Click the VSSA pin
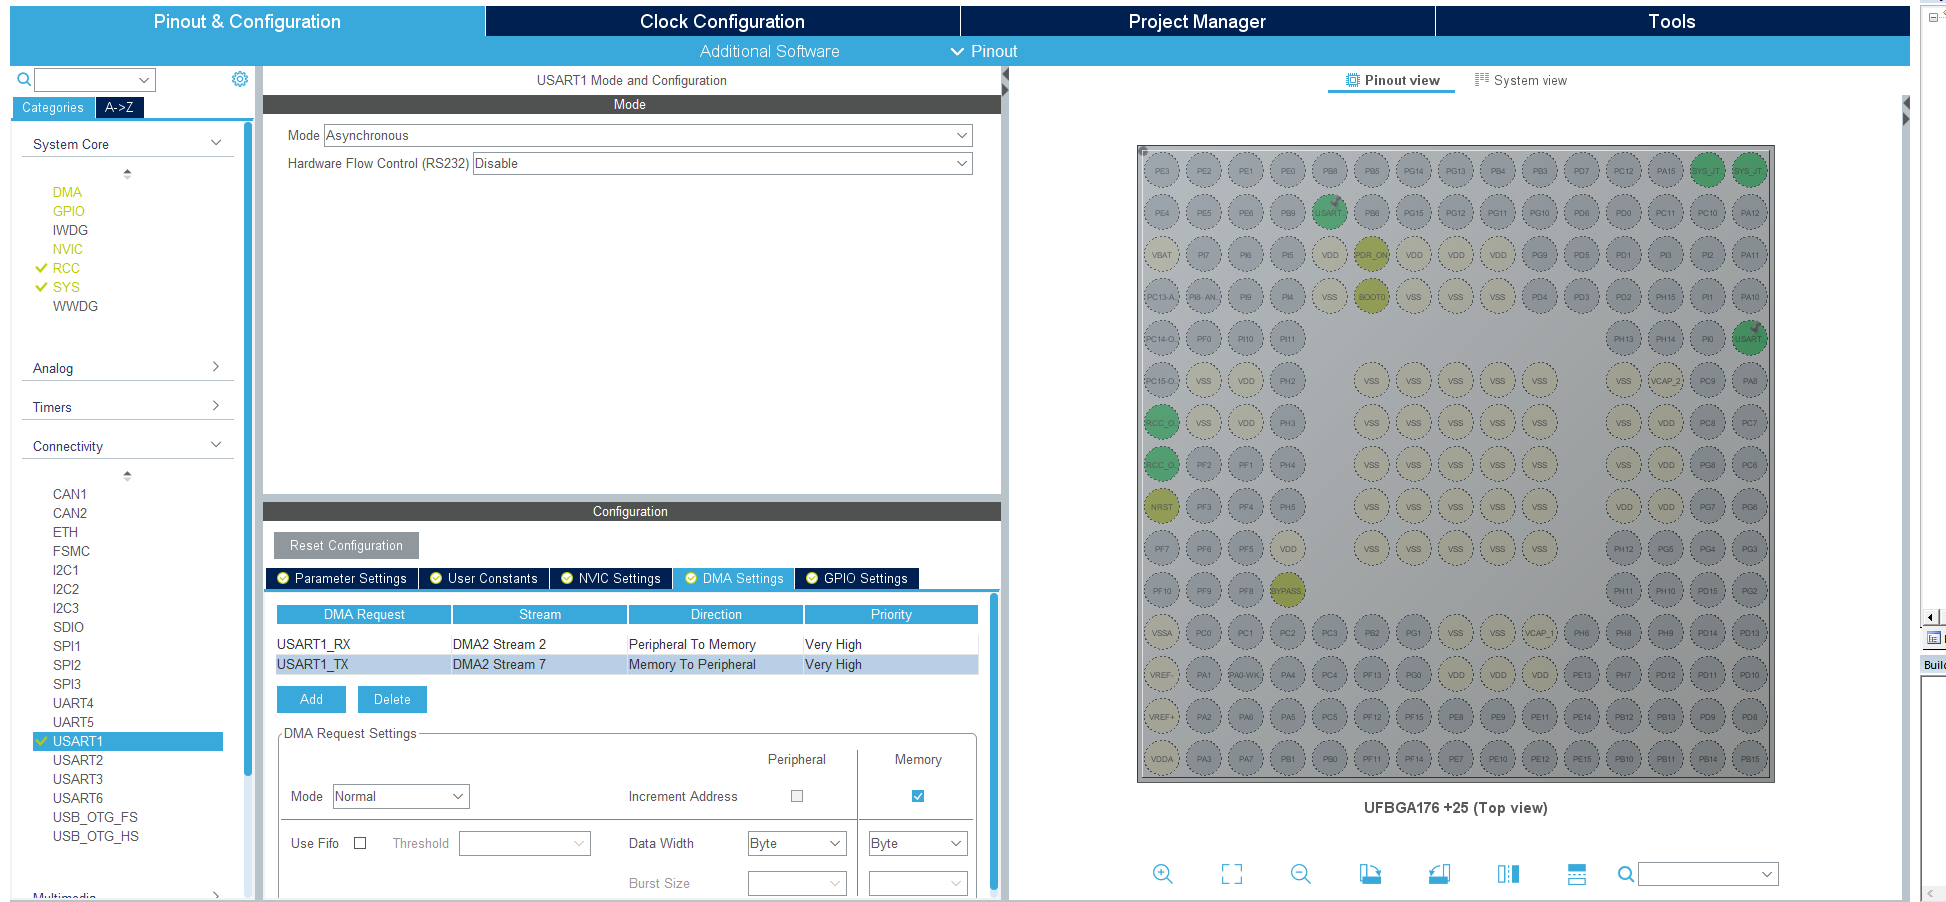The height and width of the screenshot is (902, 1946). [1162, 633]
